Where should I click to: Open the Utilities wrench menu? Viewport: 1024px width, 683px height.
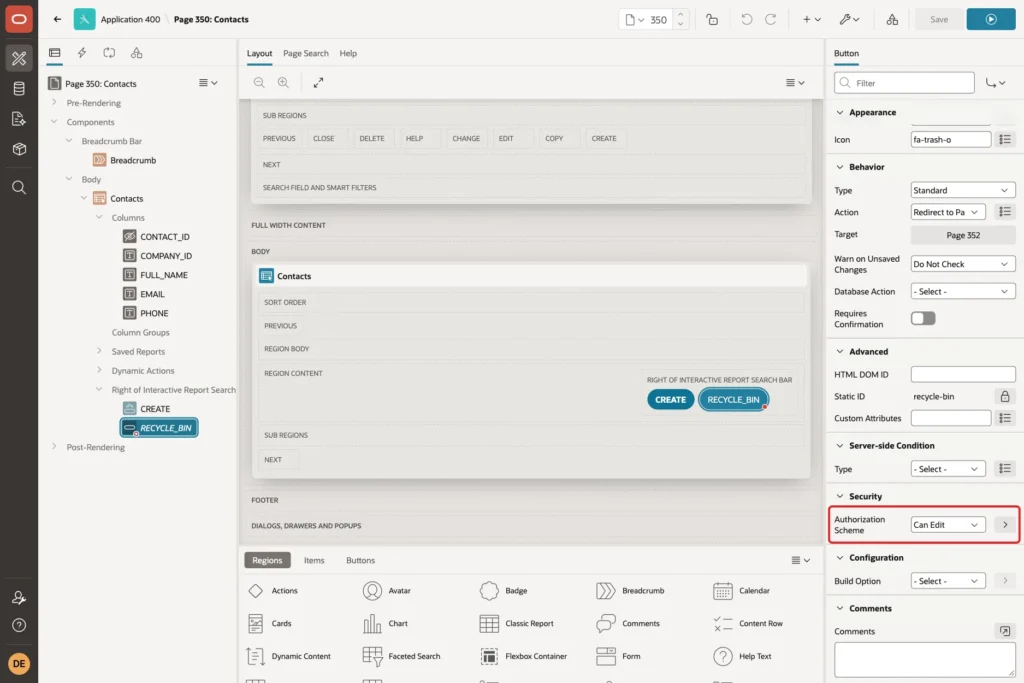point(850,20)
